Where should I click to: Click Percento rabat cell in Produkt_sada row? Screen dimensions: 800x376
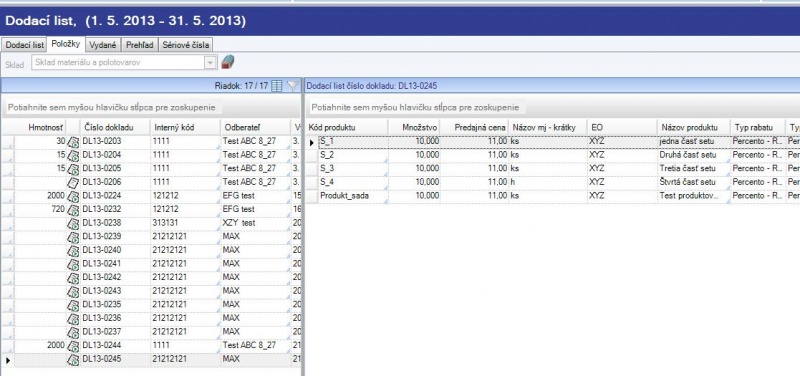pos(758,196)
